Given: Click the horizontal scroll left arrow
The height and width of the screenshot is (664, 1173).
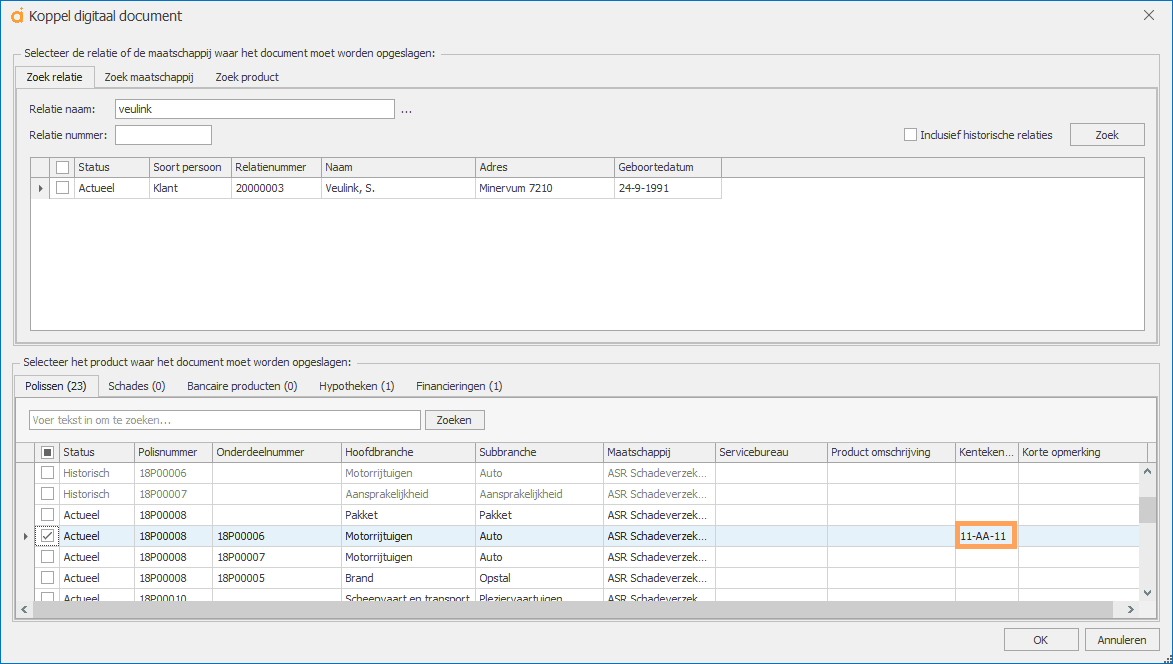Looking at the screenshot, I should tap(24, 610).
